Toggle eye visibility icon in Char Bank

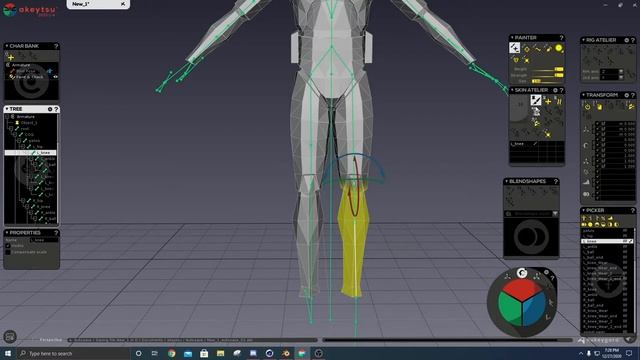56,77
